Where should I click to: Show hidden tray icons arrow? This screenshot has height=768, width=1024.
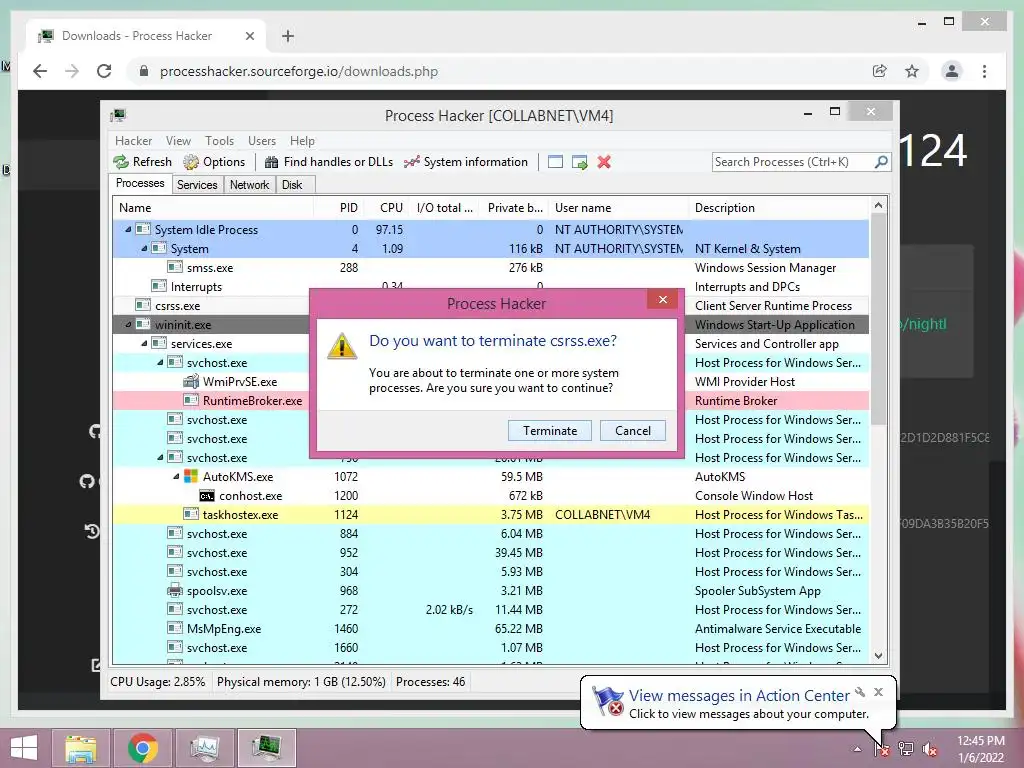coord(857,749)
